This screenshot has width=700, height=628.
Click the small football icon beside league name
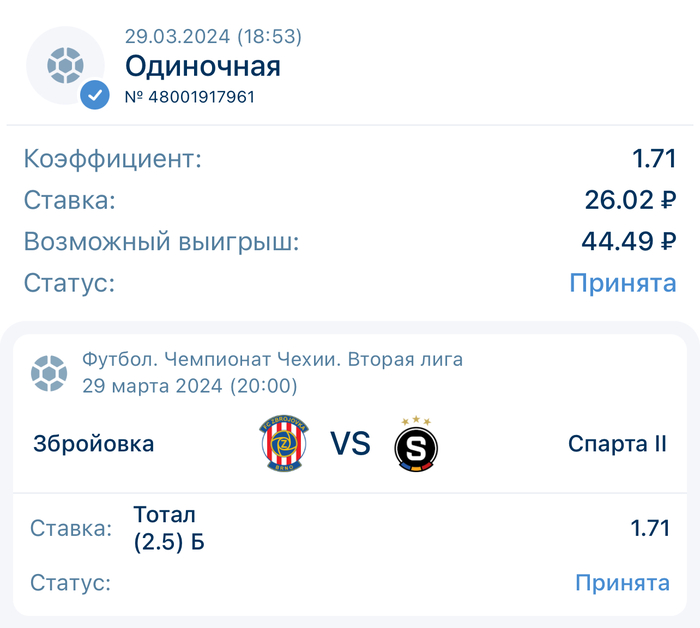[49, 372]
